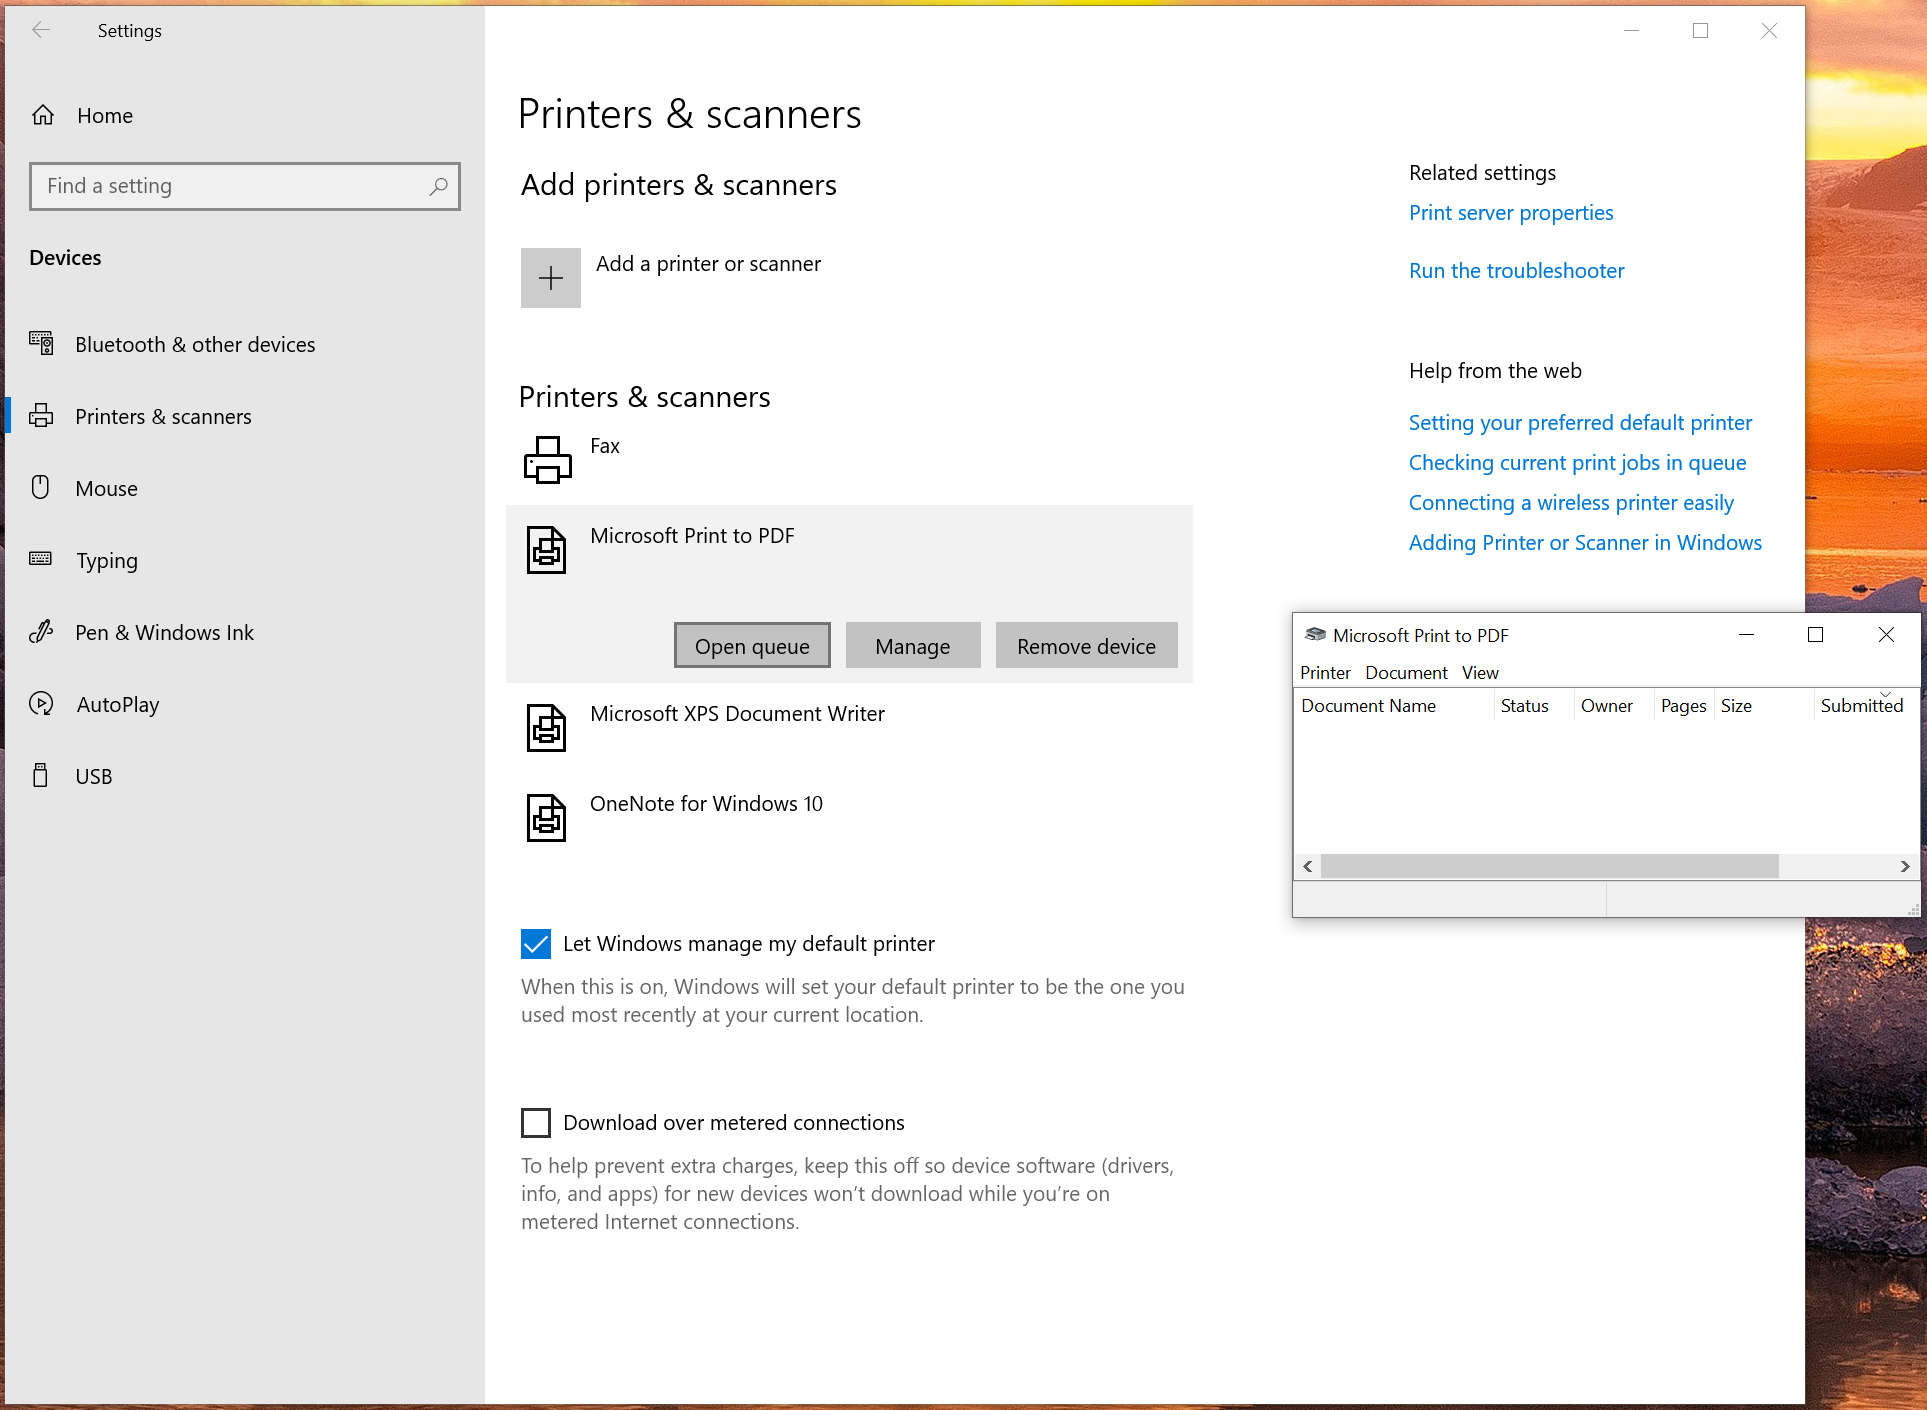This screenshot has width=1927, height=1410.
Task: Click the Printers & scanners sidebar icon
Action: (41, 416)
